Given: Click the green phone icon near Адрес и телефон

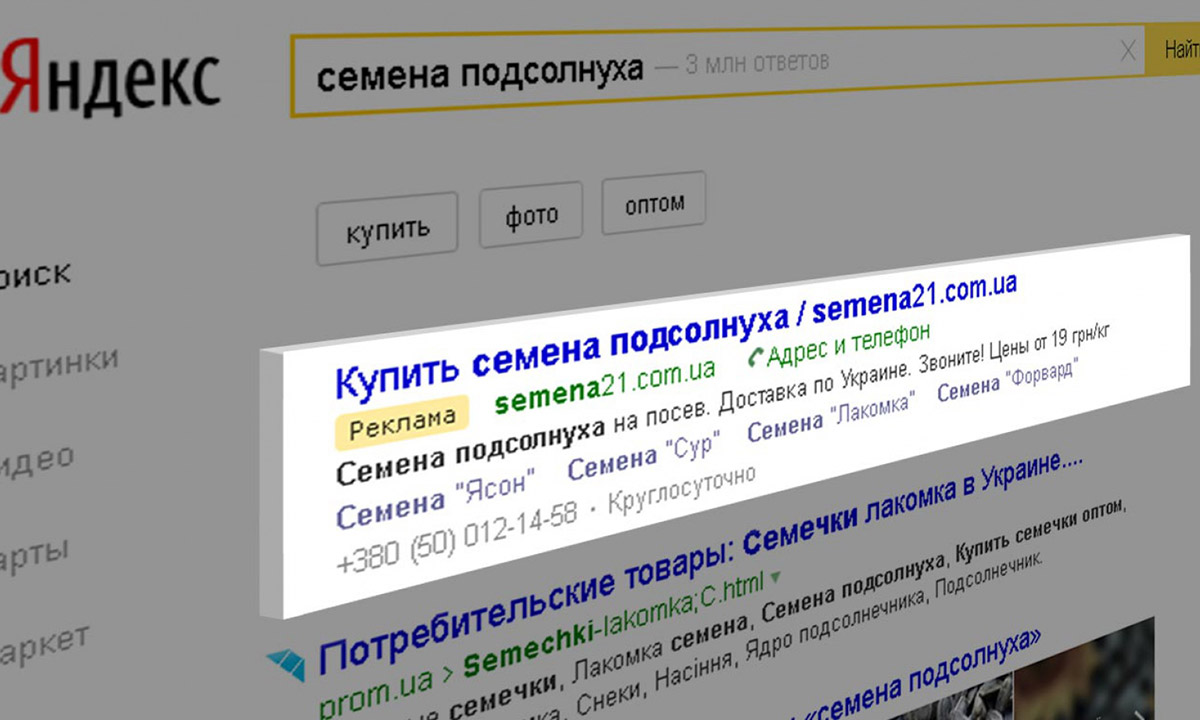Looking at the screenshot, I should 755,355.
